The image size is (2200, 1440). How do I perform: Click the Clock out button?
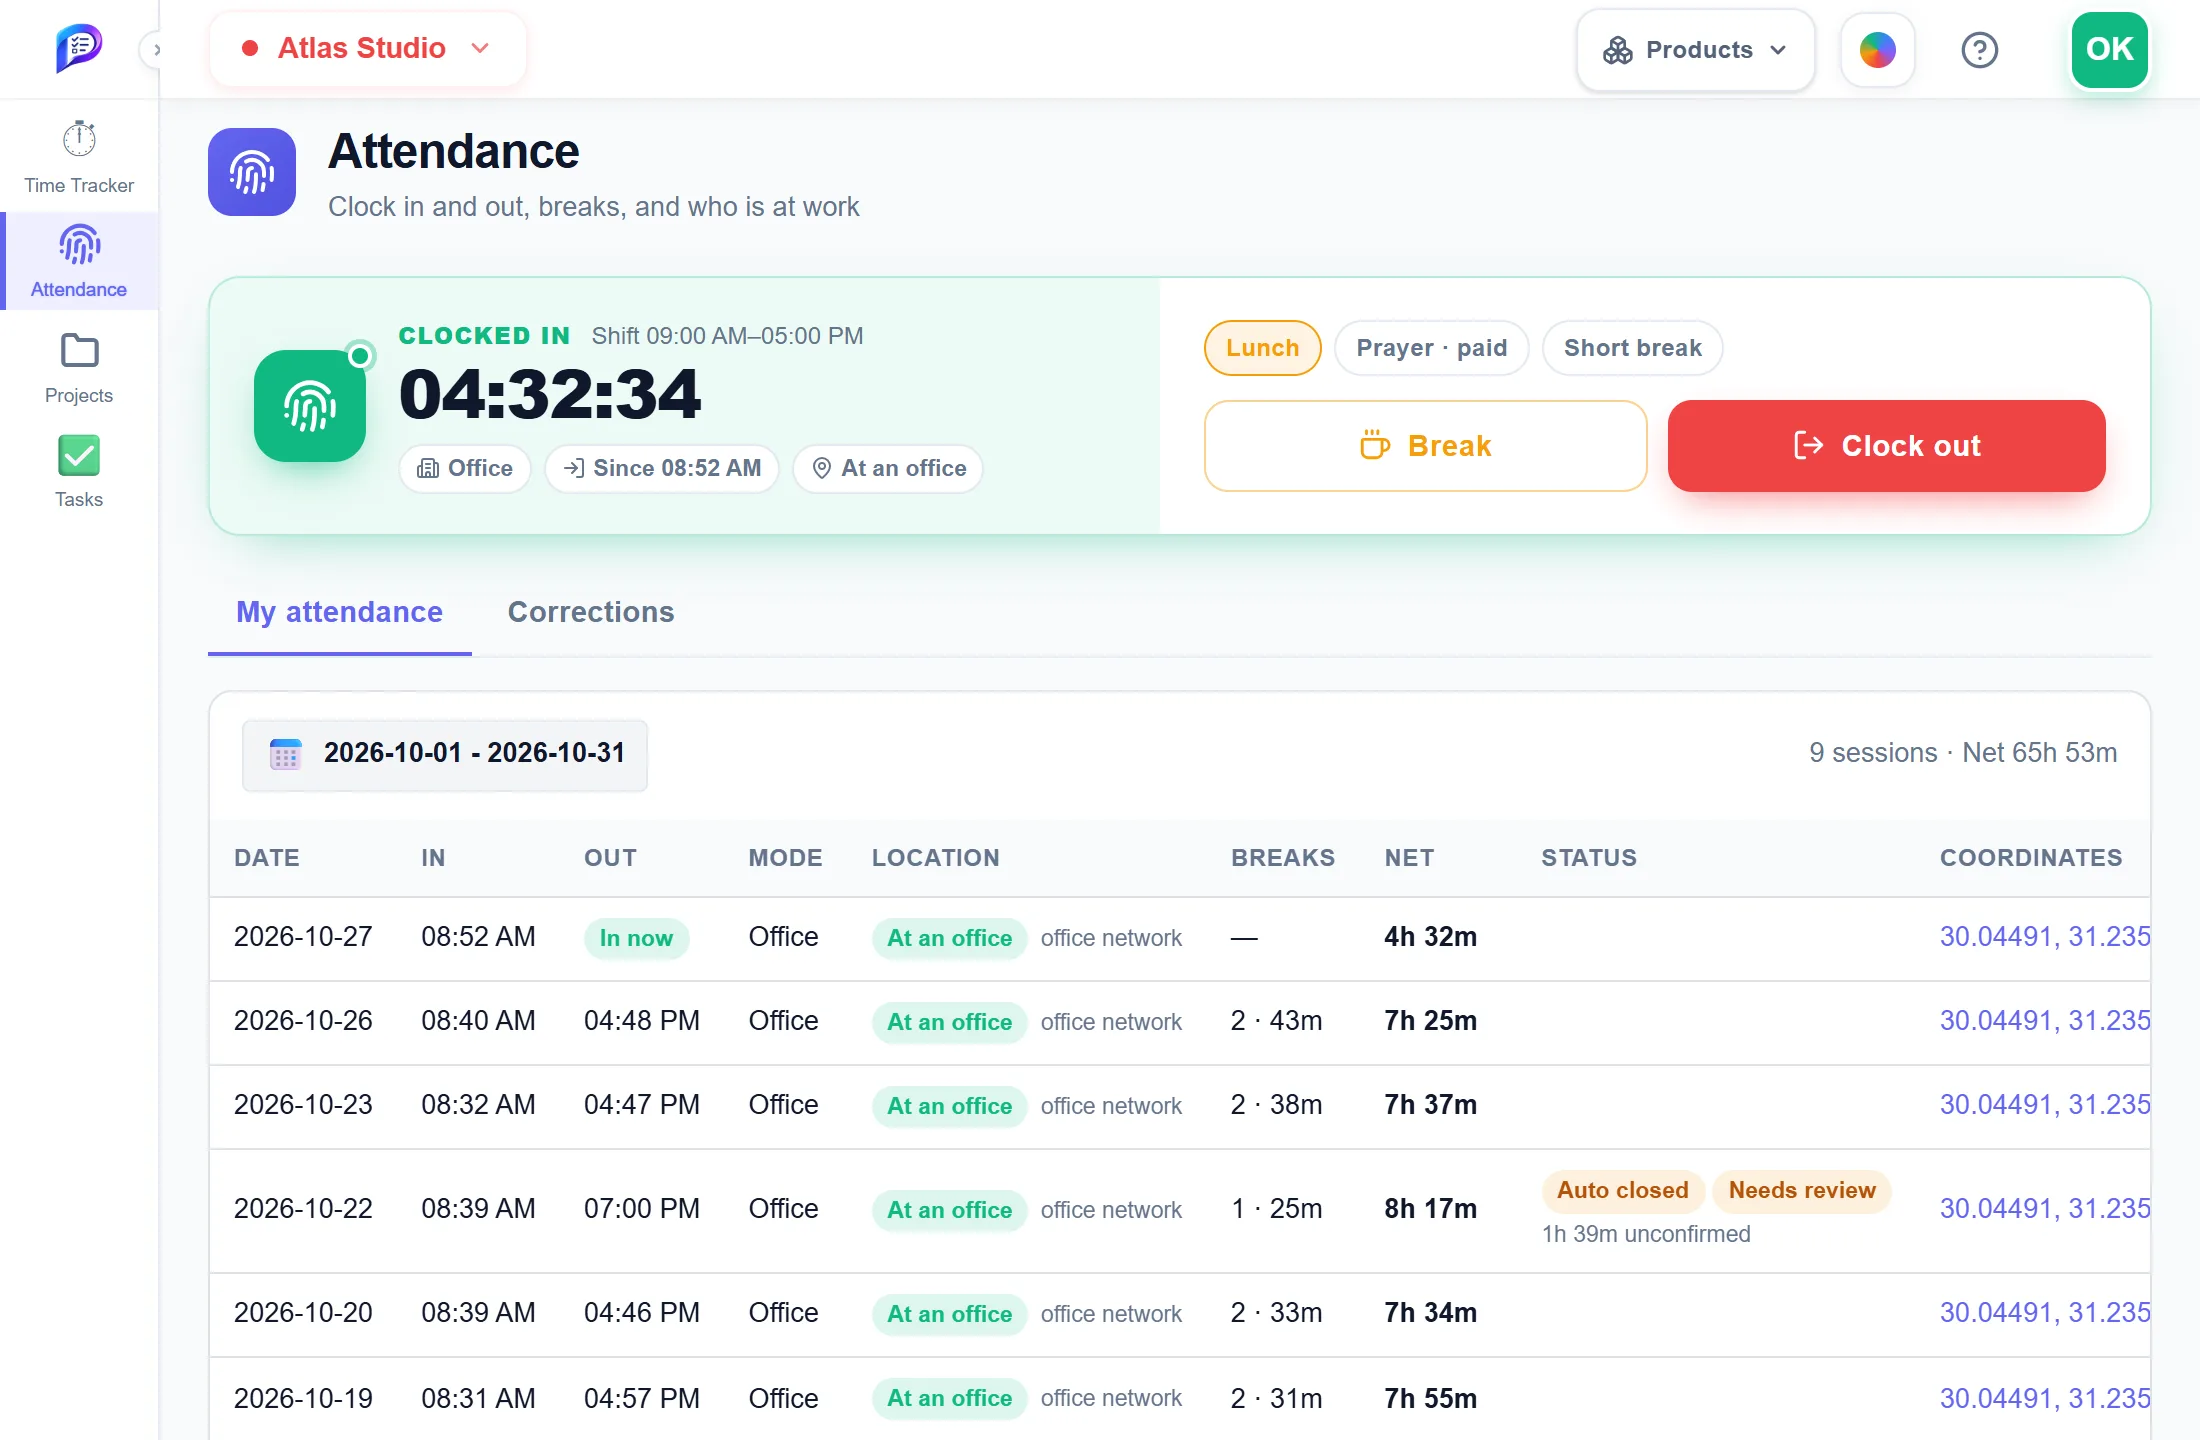click(x=1886, y=446)
